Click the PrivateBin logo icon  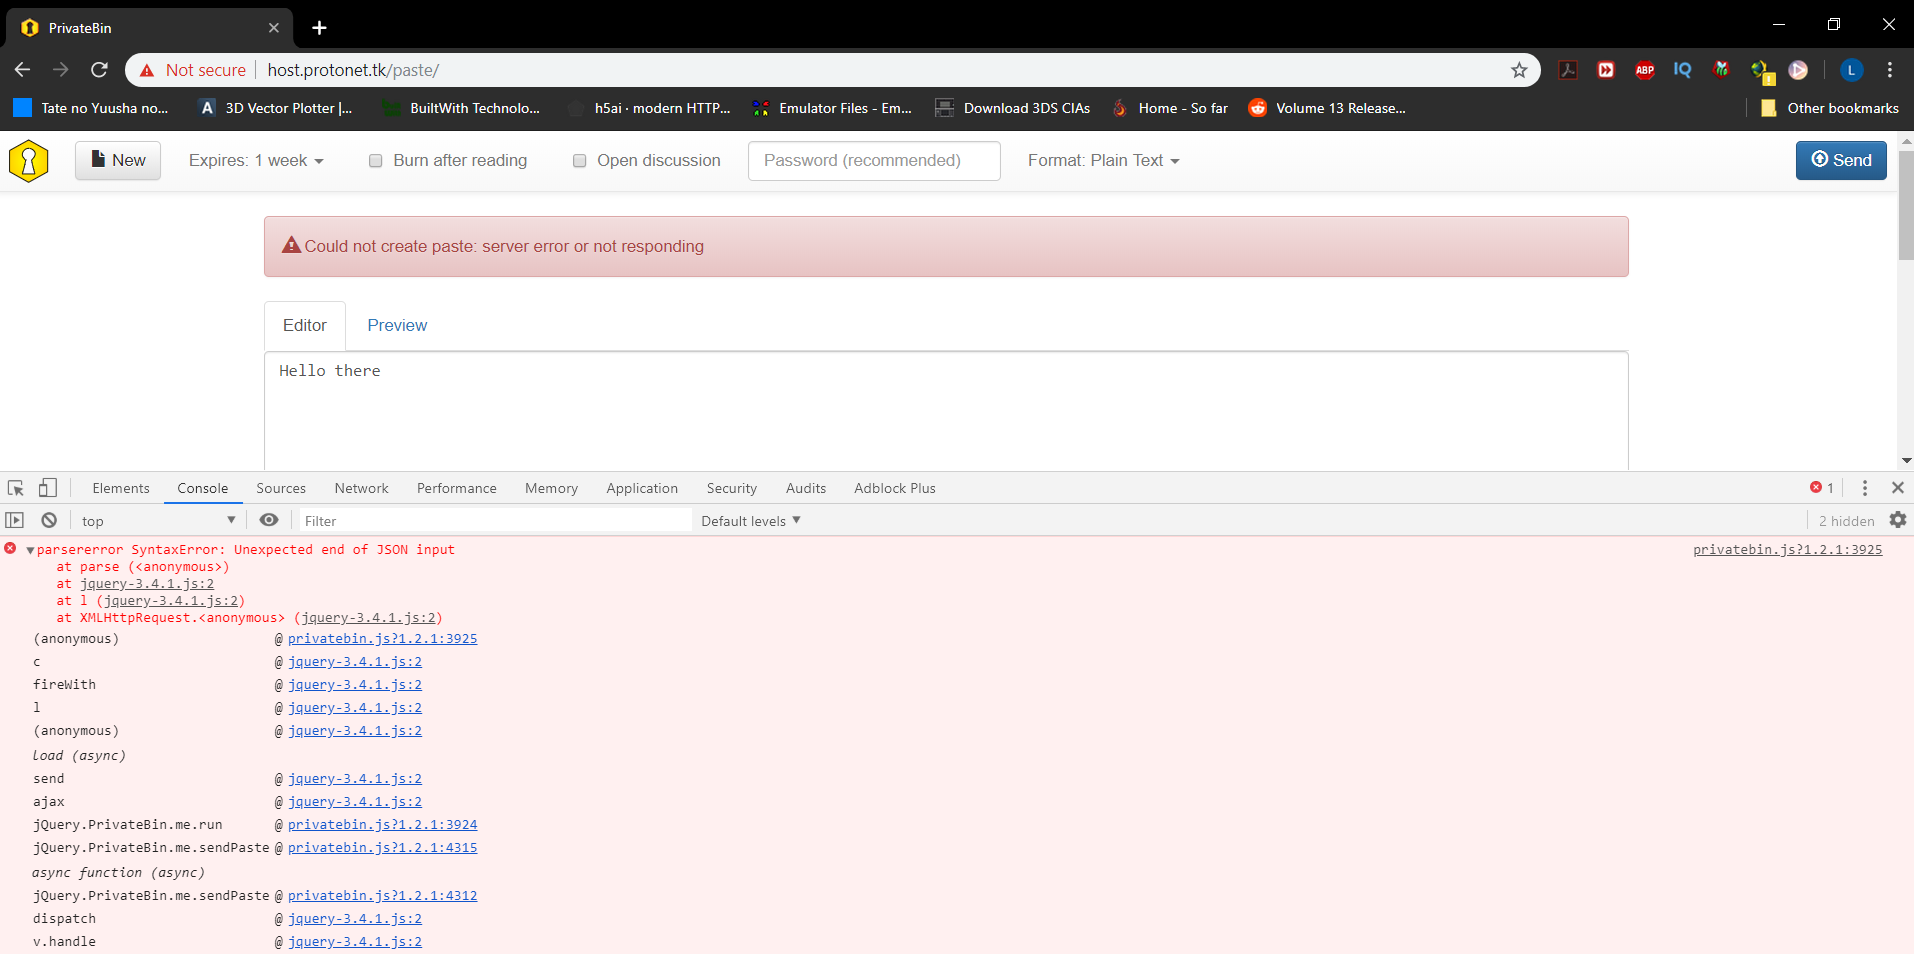click(x=28, y=160)
